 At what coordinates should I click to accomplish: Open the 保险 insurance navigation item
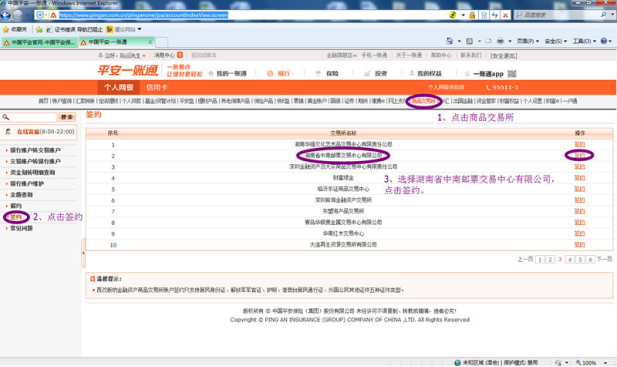pos(332,74)
